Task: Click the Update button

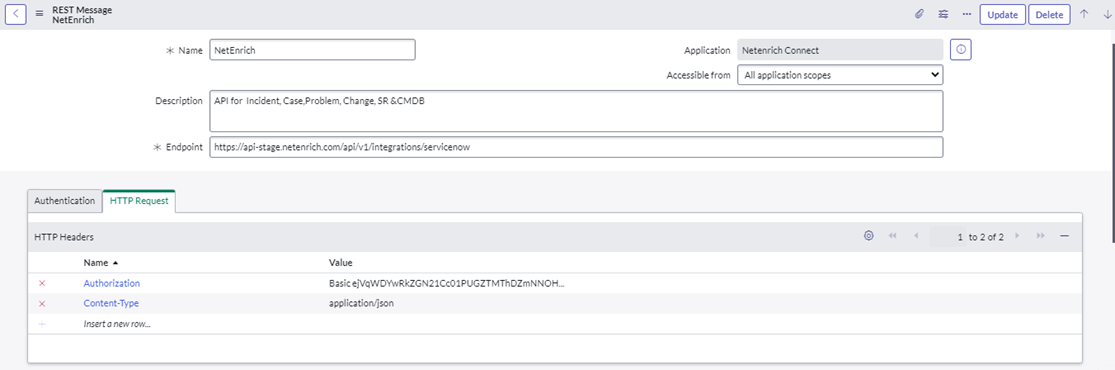Action: pyautogui.click(x=1003, y=14)
